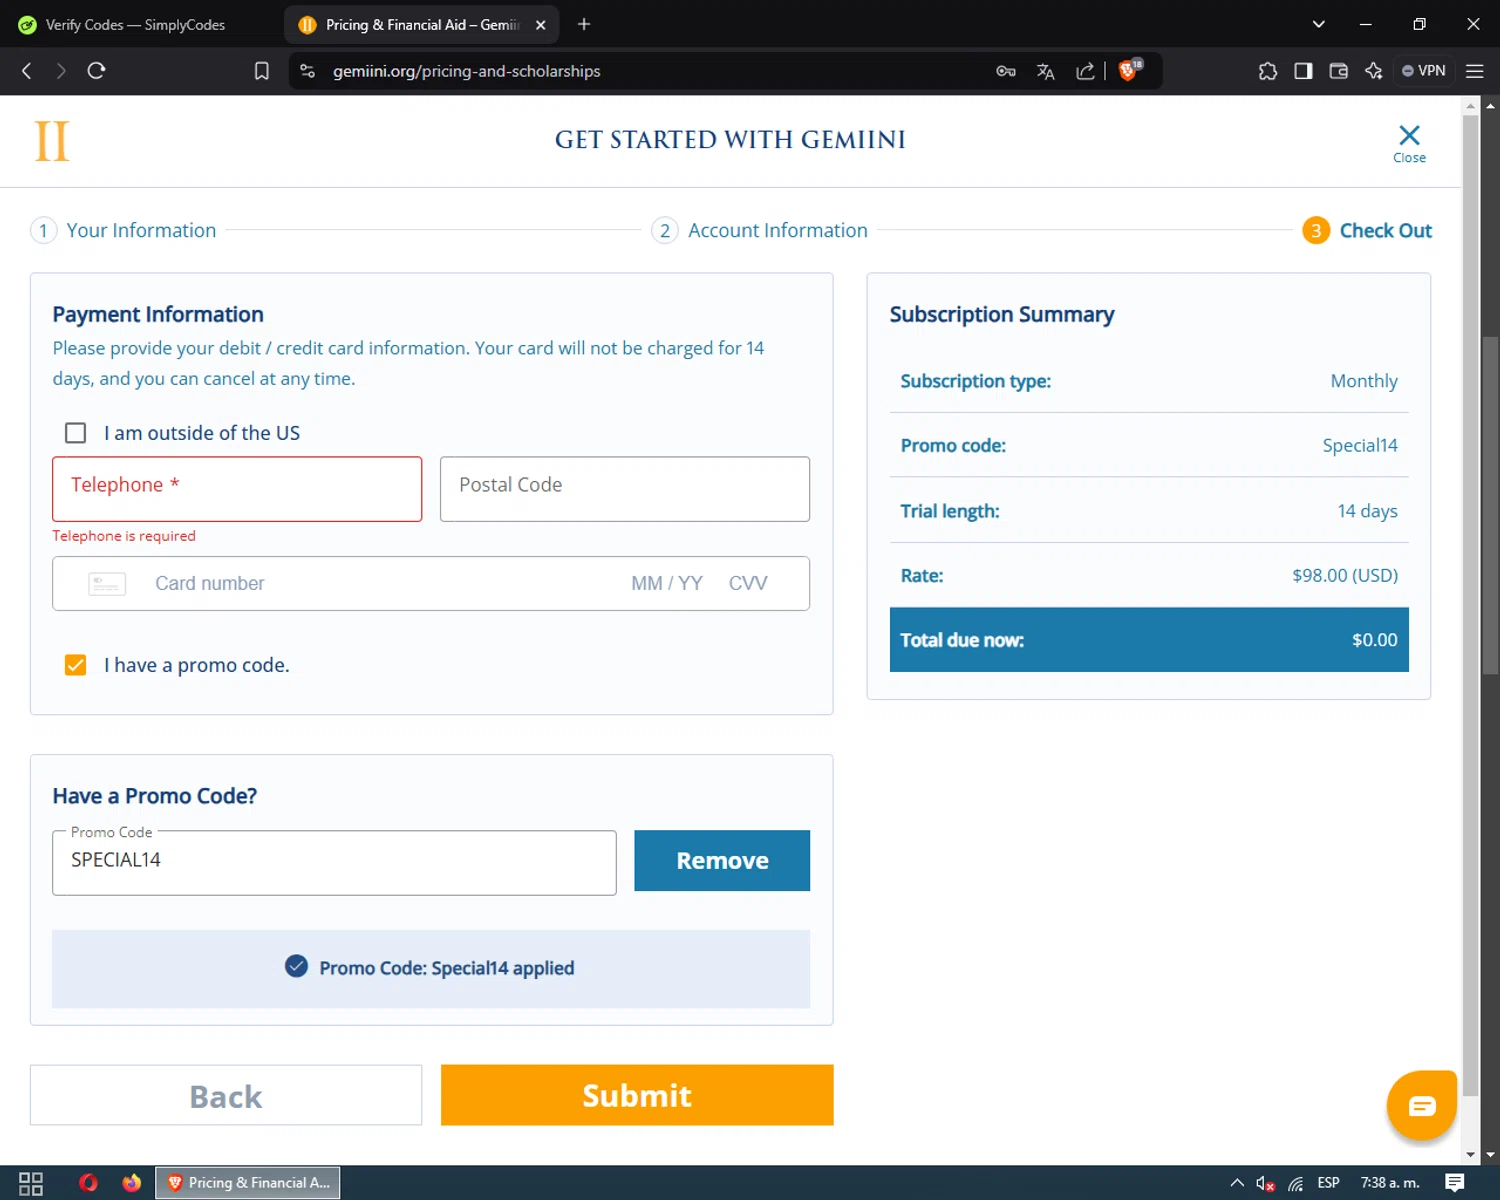Go to step 1 Your Information
The image size is (1500, 1200).
pos(124,231)
